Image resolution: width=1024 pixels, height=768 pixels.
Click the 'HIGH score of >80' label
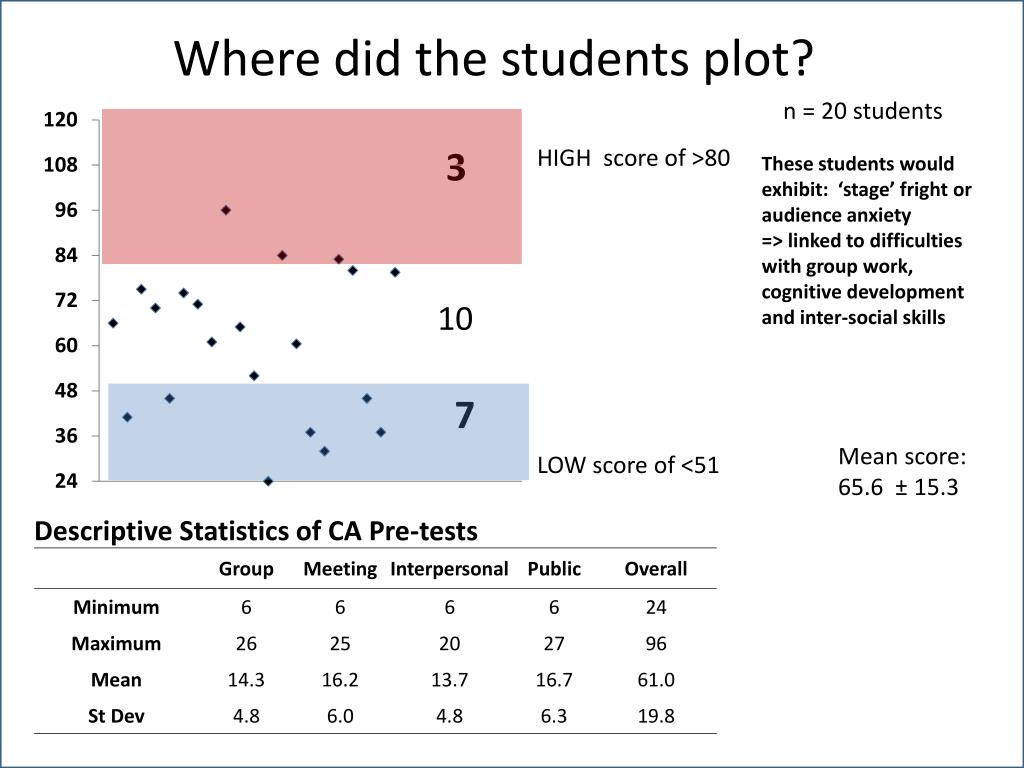click(633, 158)
